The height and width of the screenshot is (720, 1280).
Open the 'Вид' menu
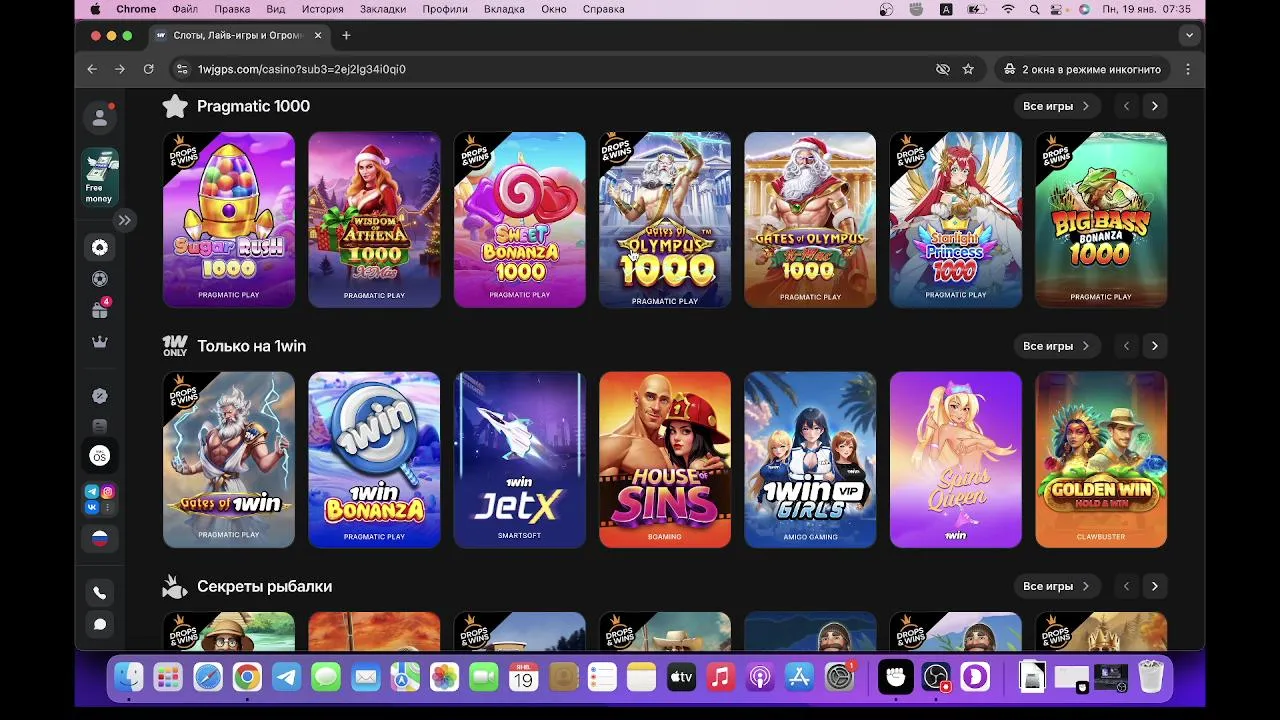(275, 9)
